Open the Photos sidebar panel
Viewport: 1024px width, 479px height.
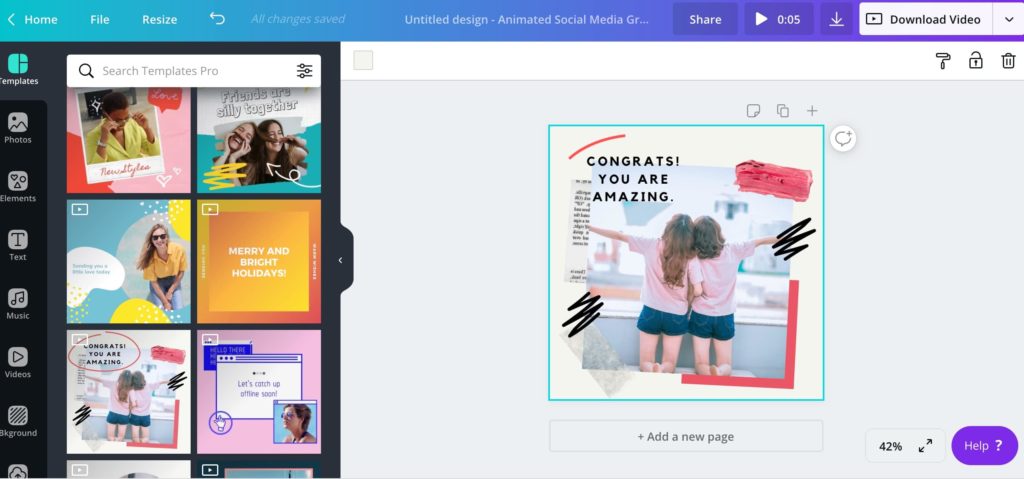click(x=18, y=128)
